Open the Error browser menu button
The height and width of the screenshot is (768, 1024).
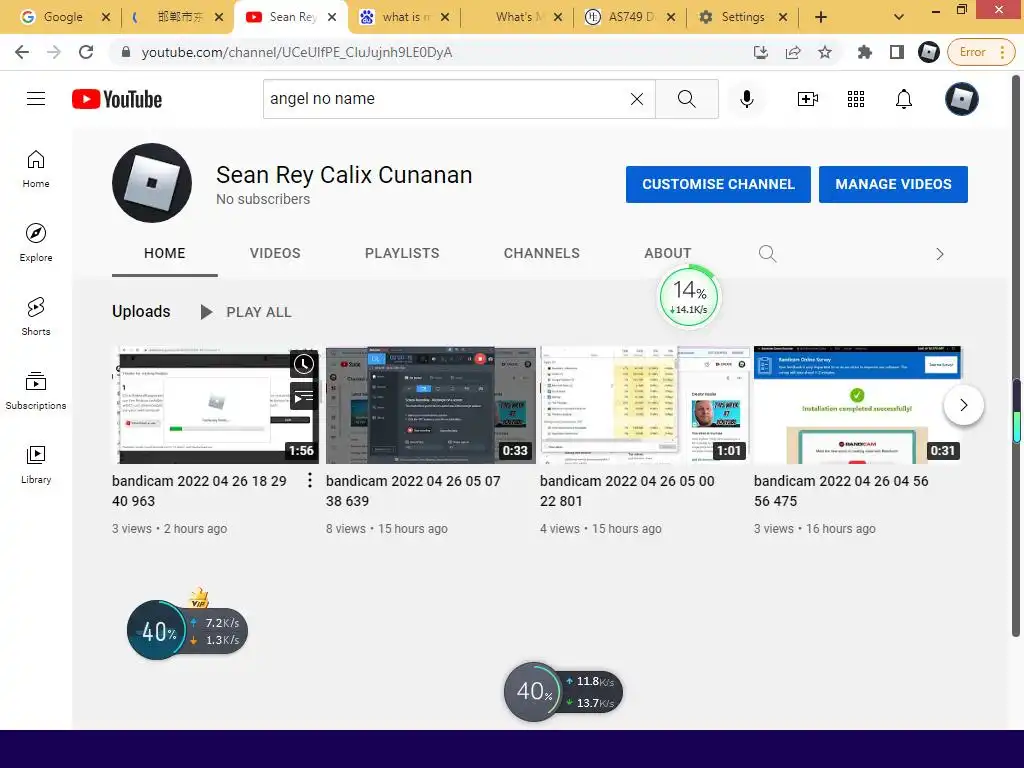pos(982,52)
